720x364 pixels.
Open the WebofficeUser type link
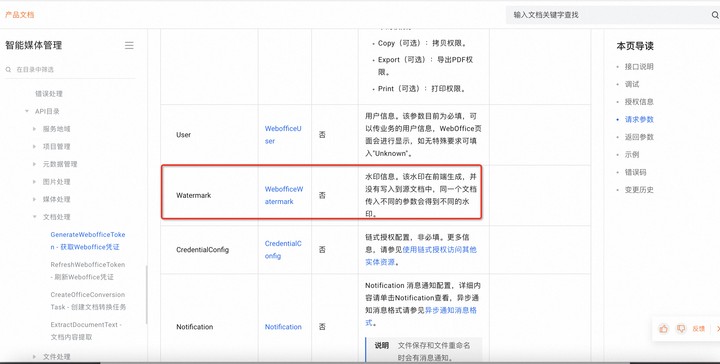283,135
